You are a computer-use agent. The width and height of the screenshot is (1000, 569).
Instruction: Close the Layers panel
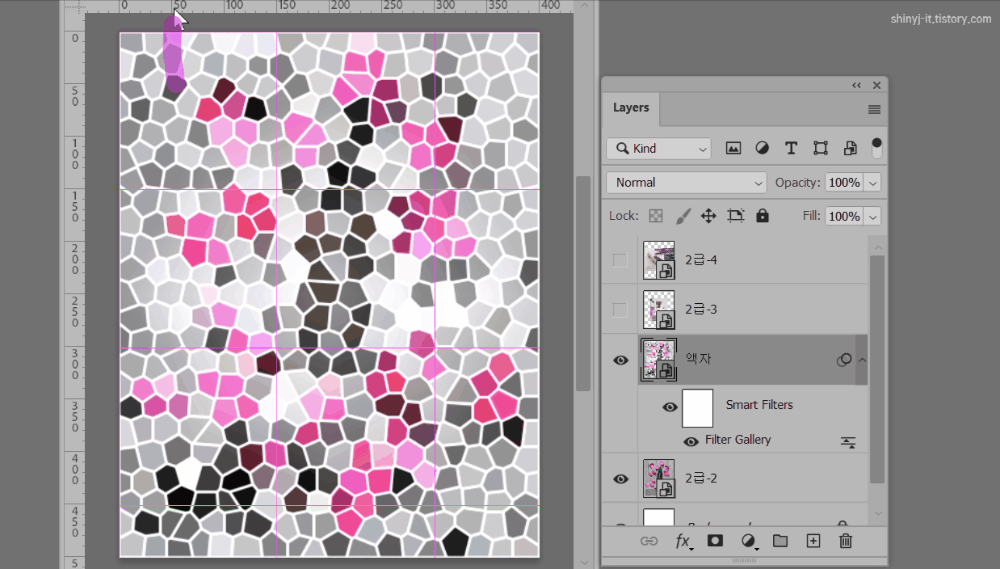[x=877, y=85]
